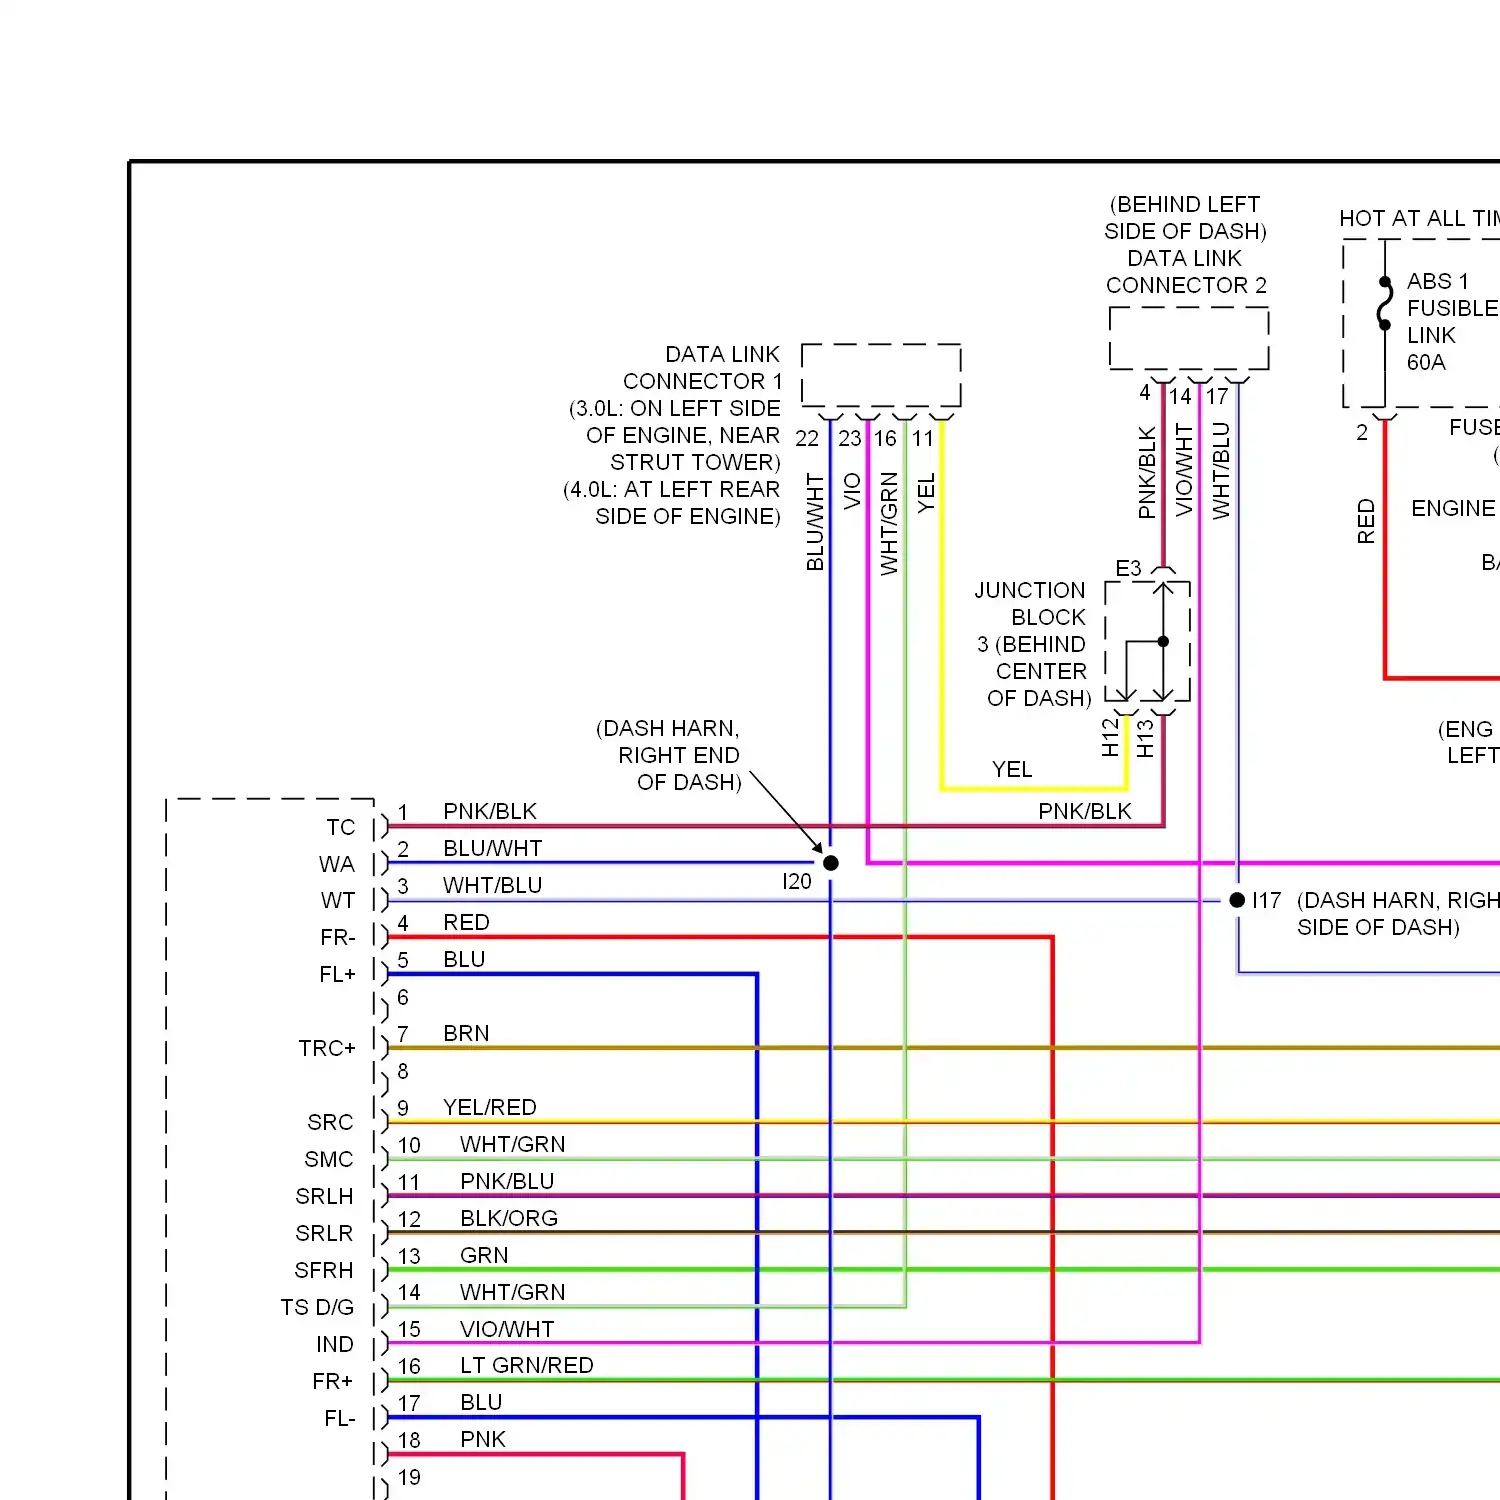Click the IND terminal label
This screenshot has height=1500, width=1500.
[x=335, y=1344]
